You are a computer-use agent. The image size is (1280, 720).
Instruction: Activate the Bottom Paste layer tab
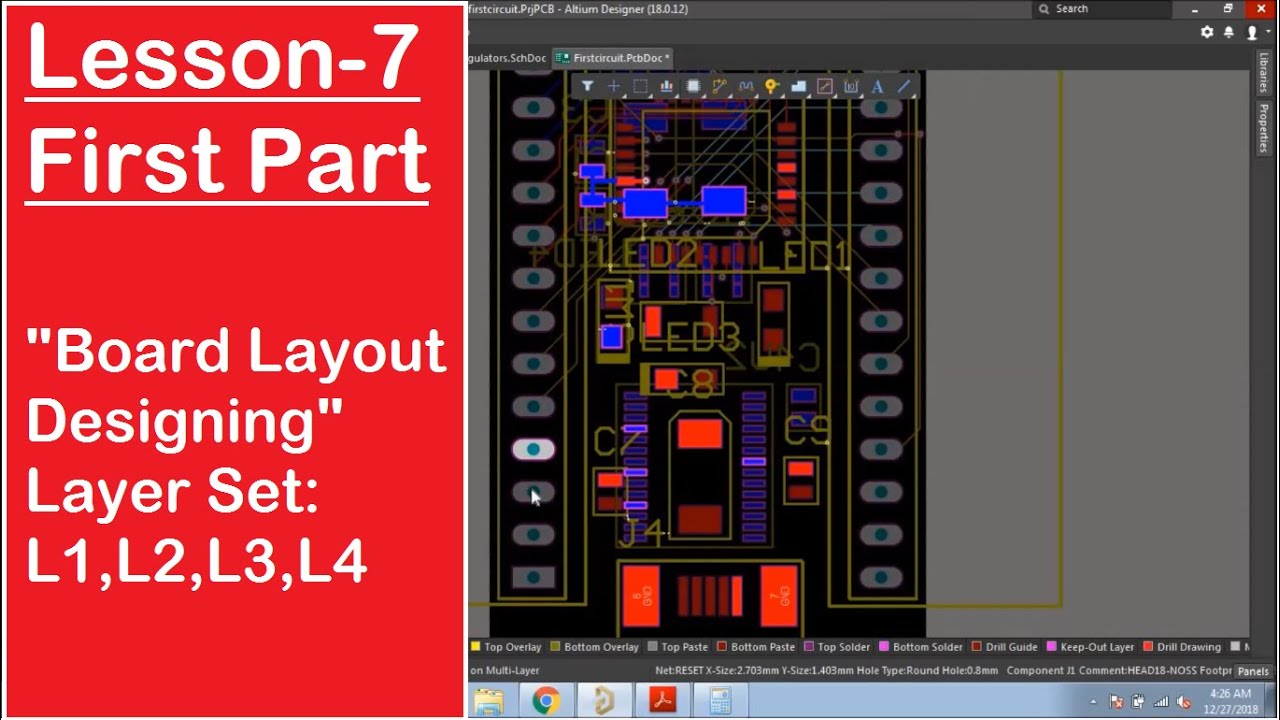(x=756, y=647)
